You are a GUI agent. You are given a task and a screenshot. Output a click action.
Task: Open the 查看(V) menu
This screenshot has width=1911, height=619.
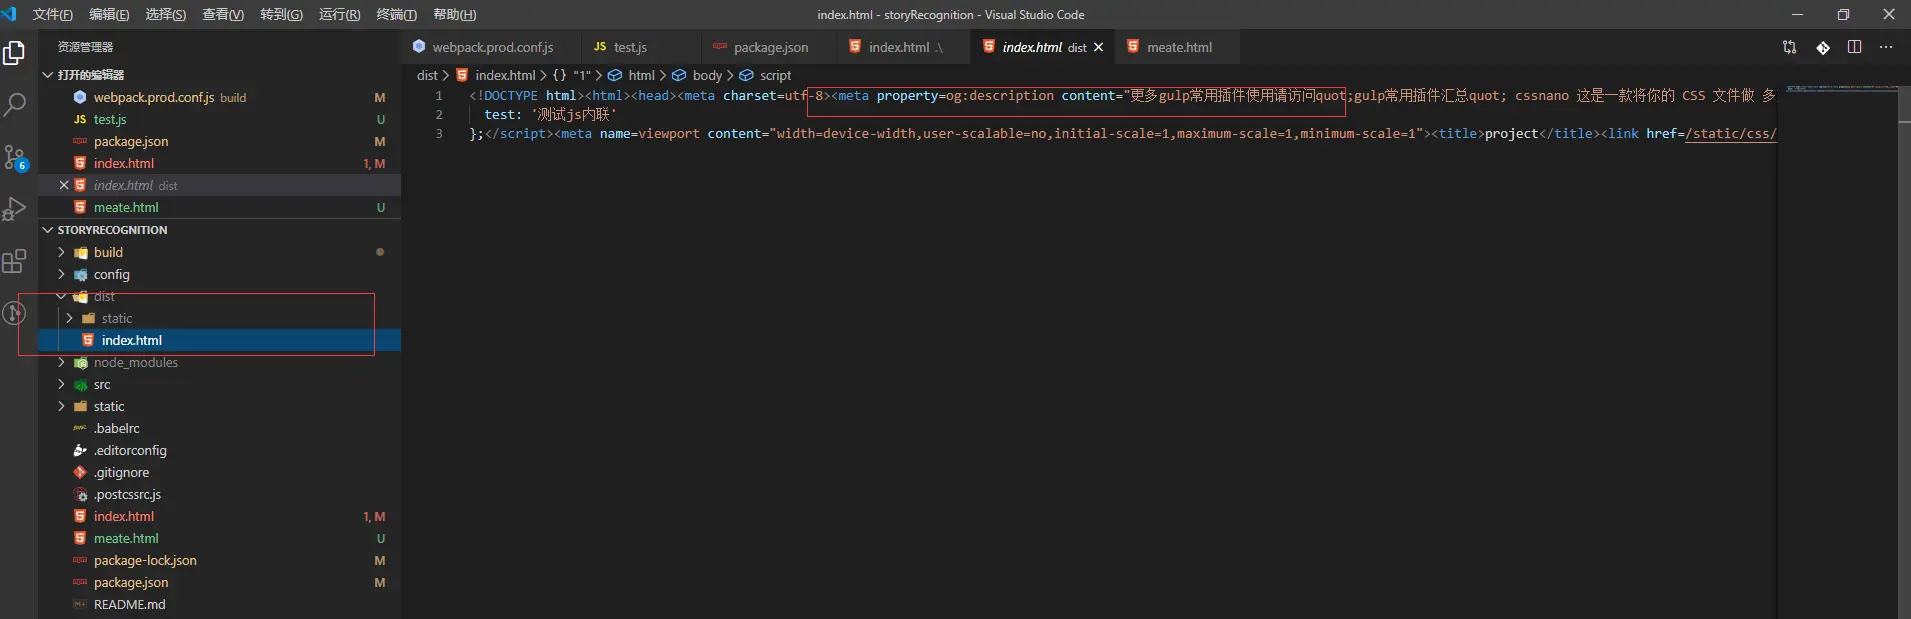pyautogui.click(x=223, y=14)
